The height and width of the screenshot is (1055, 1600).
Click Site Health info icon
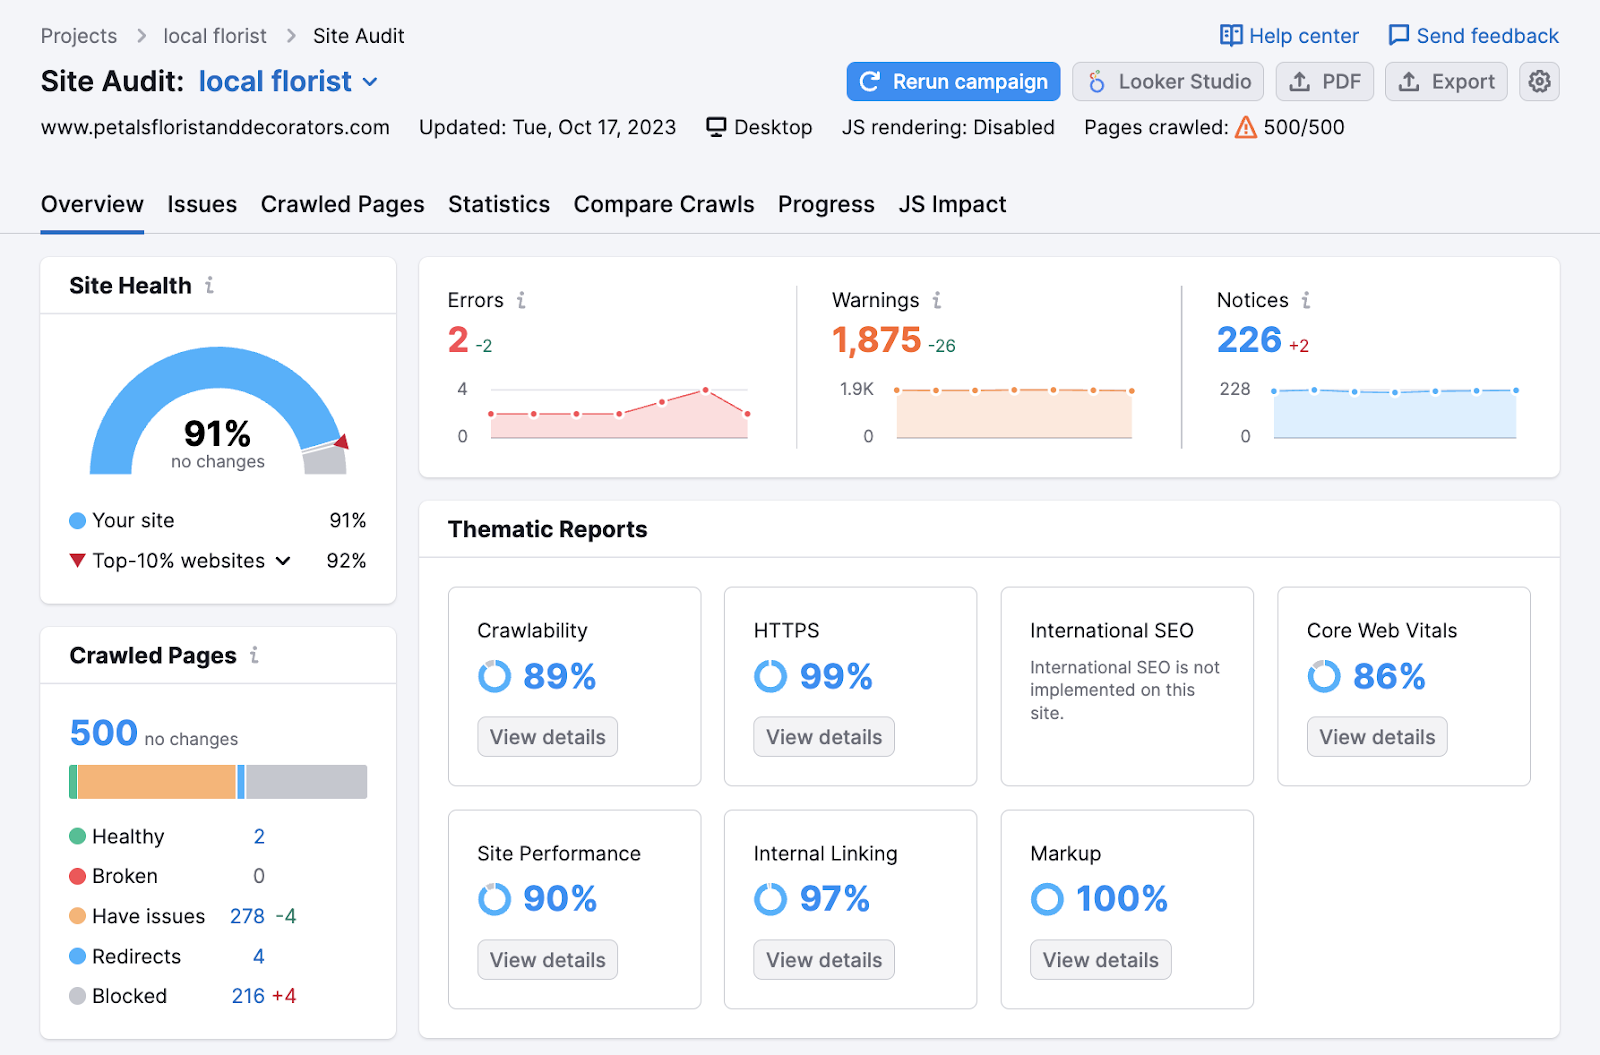point(209,285)
